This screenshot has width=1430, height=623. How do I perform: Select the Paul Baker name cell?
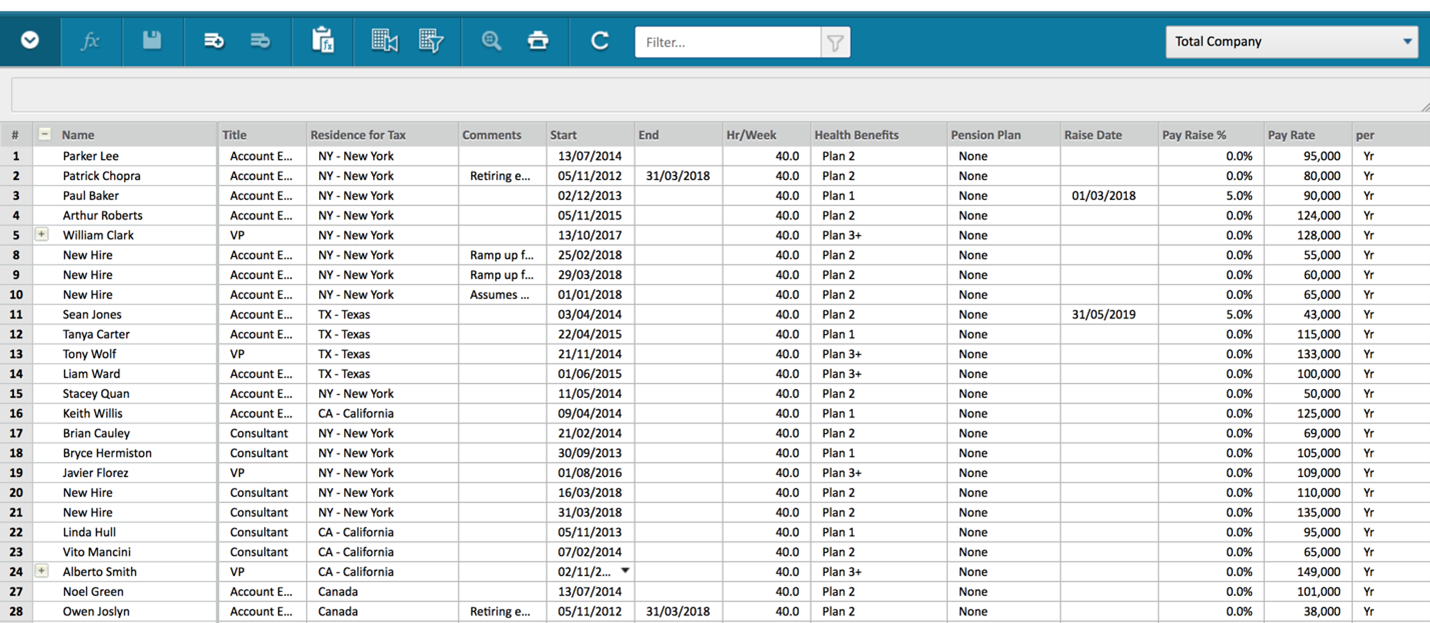(126, 196)
